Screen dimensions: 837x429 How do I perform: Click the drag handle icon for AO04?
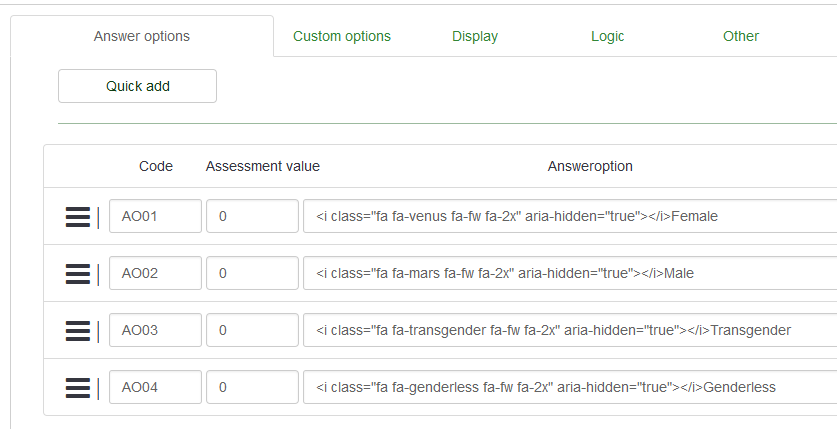pos(78,387)
